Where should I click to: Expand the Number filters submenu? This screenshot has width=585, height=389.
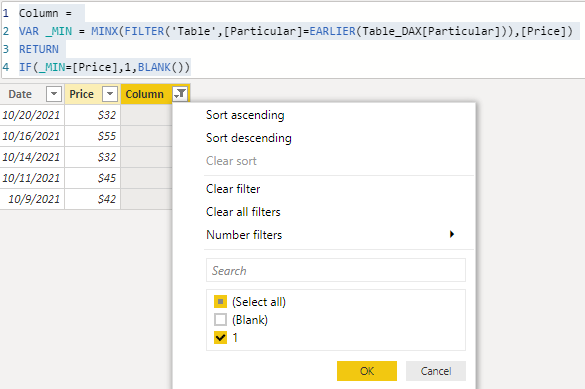(244, 235)
